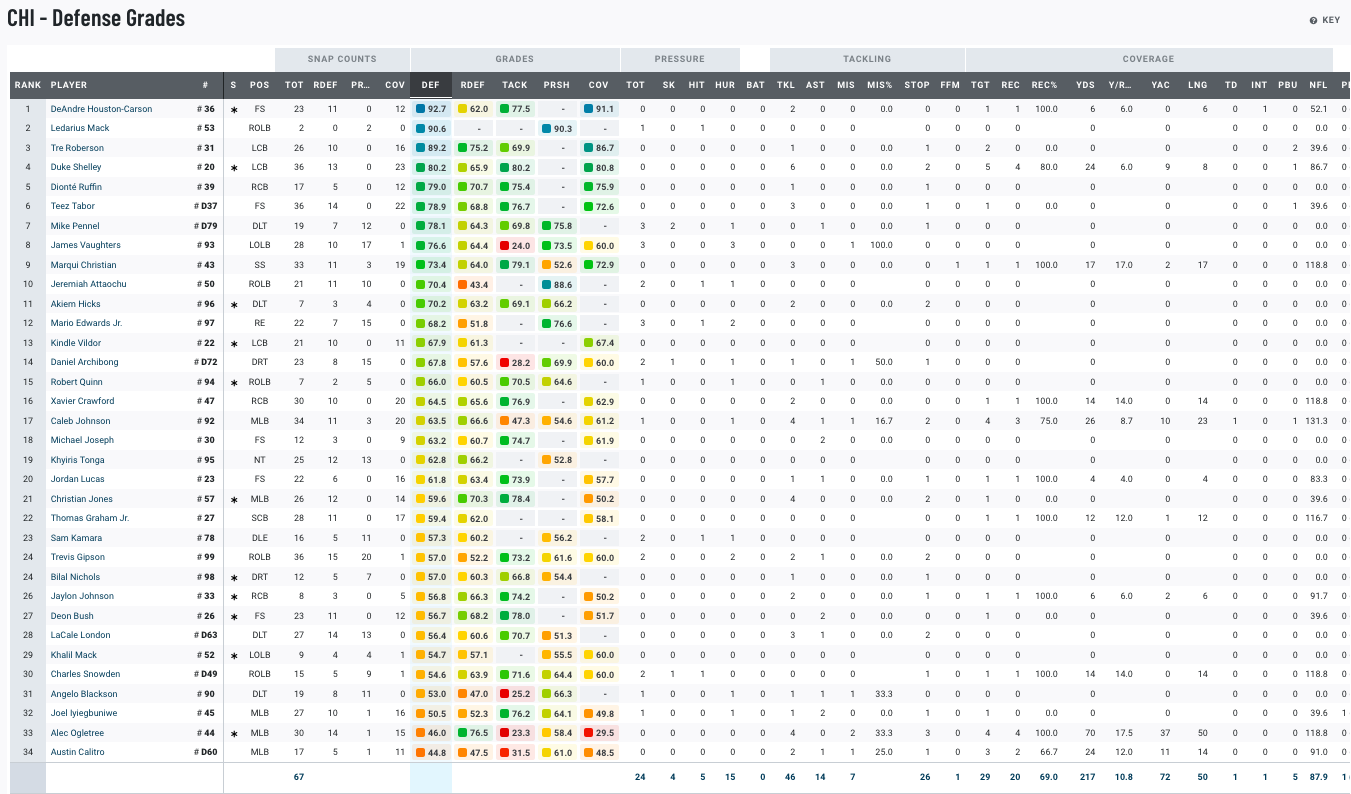Sort by the RANK column header

coord(28,85)
